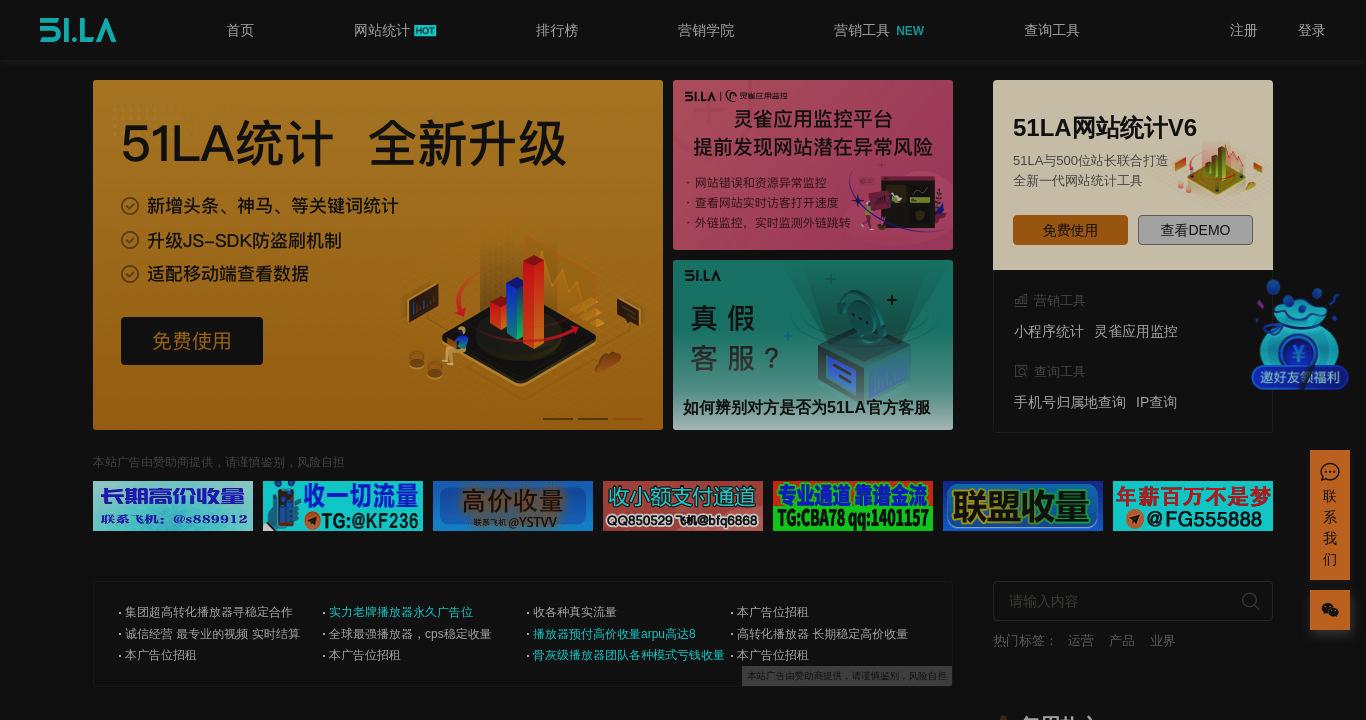The height and width of the screenshot is (720, 1366).
Task: Select first carousel slide indicator
Action: (558, 418)
